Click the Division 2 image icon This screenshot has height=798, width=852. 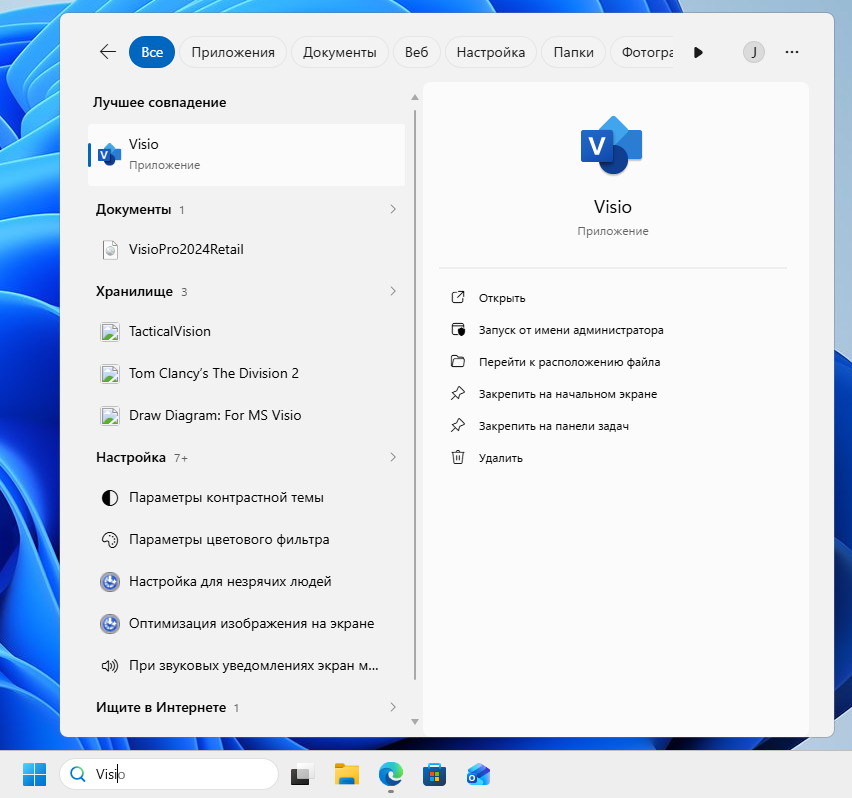pyautogui.click(x=110, y=374)
